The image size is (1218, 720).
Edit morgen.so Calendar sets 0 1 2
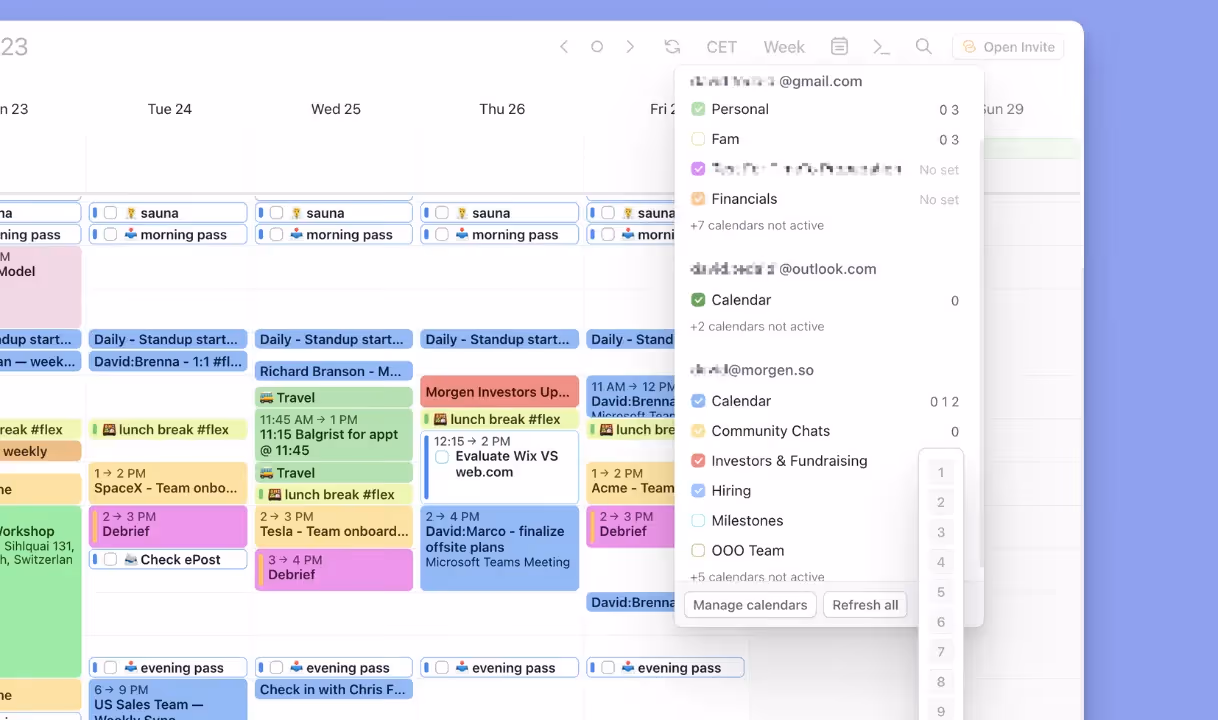[x=945, y=402]
